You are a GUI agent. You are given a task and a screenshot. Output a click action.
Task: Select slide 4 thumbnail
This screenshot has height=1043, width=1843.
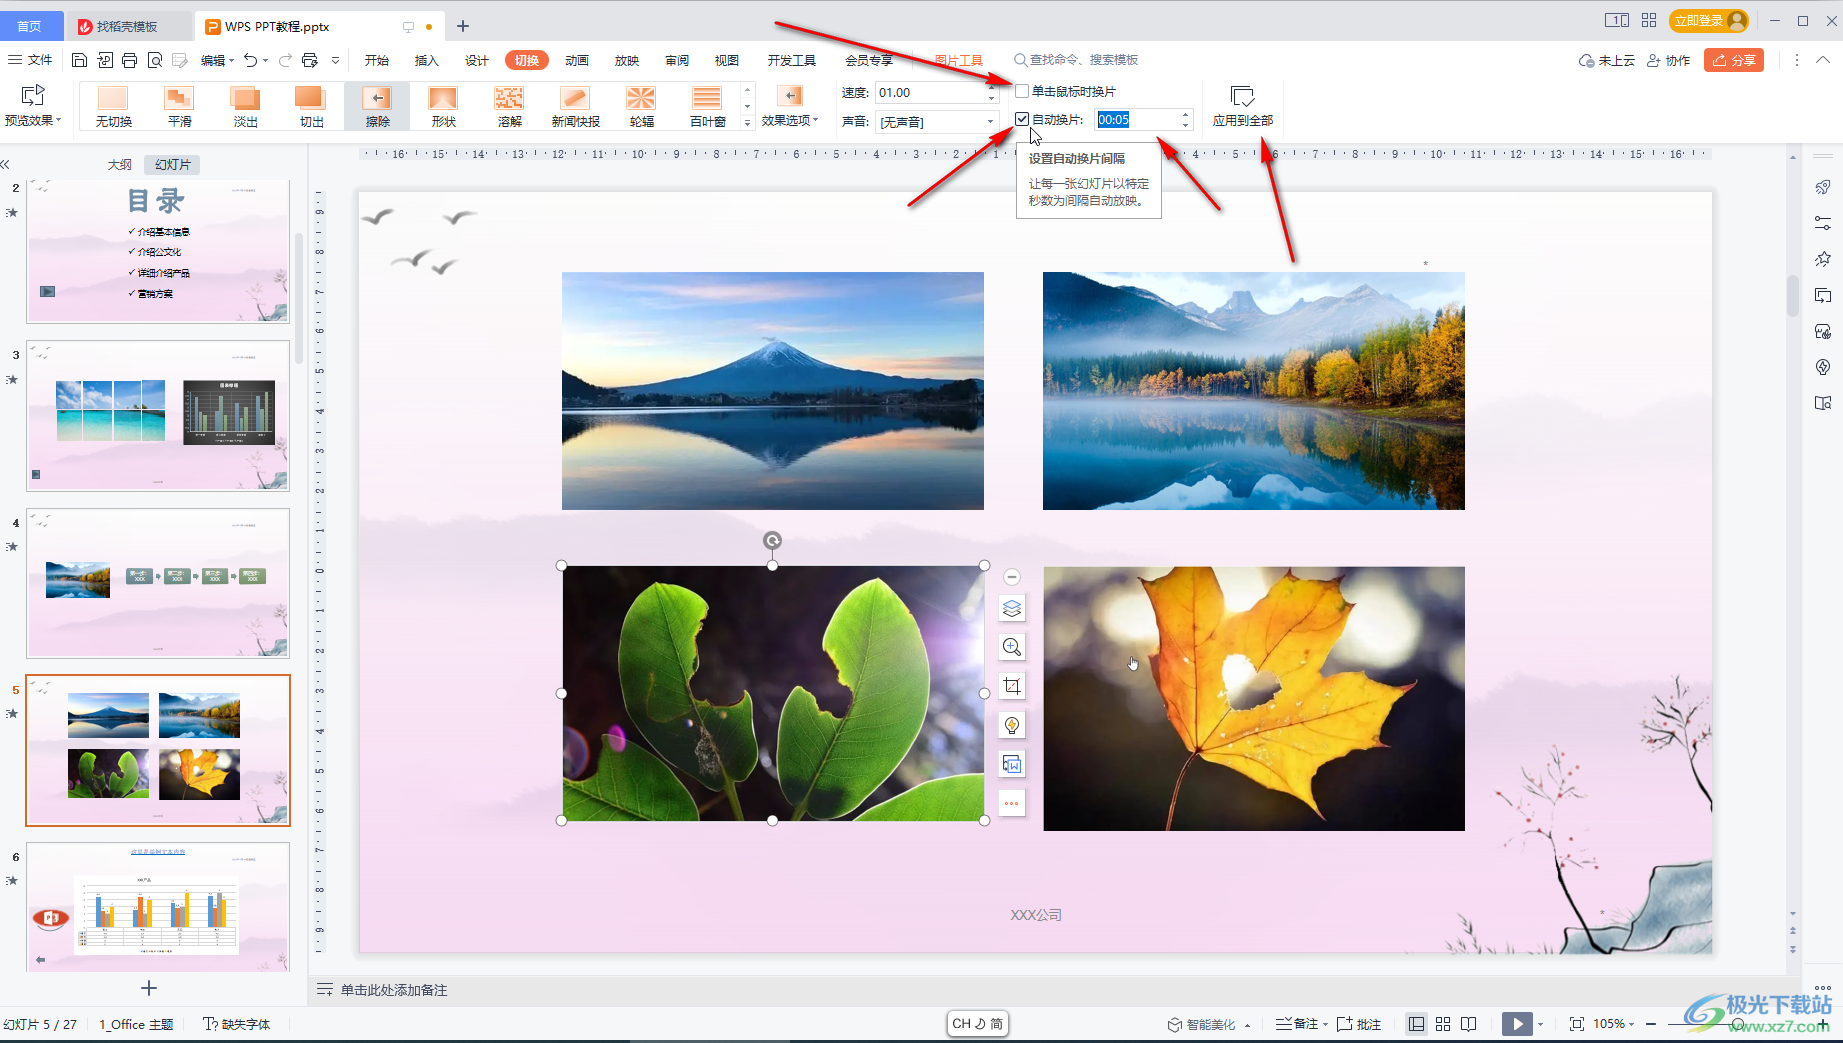pyautogui.click(x=158, y=583)
